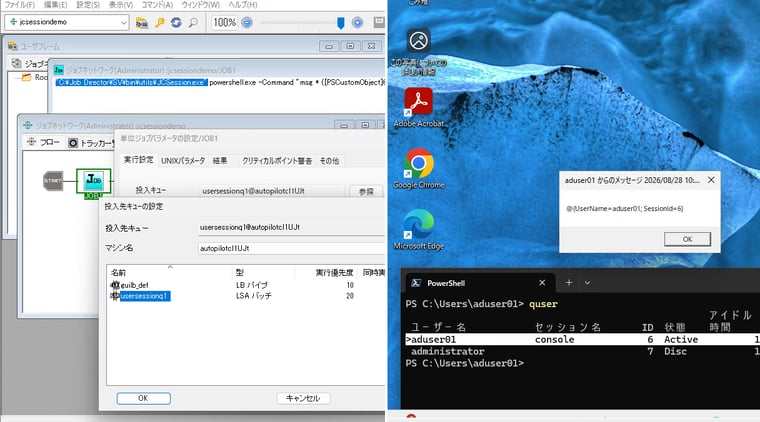Click the powershell.exe command text
This screenshot has height=422, width=760.
tap(297, 82)
